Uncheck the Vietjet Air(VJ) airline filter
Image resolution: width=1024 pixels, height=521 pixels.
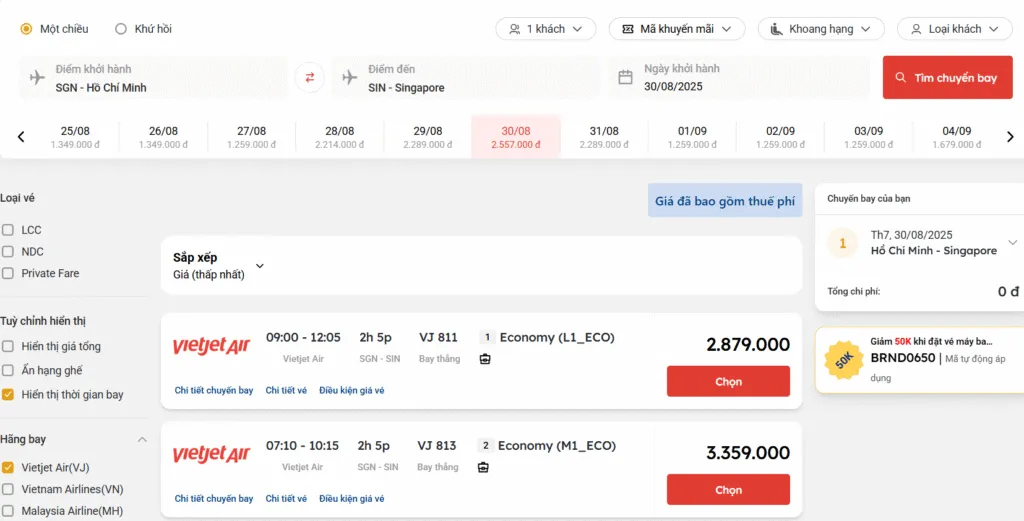coord(8,467)
